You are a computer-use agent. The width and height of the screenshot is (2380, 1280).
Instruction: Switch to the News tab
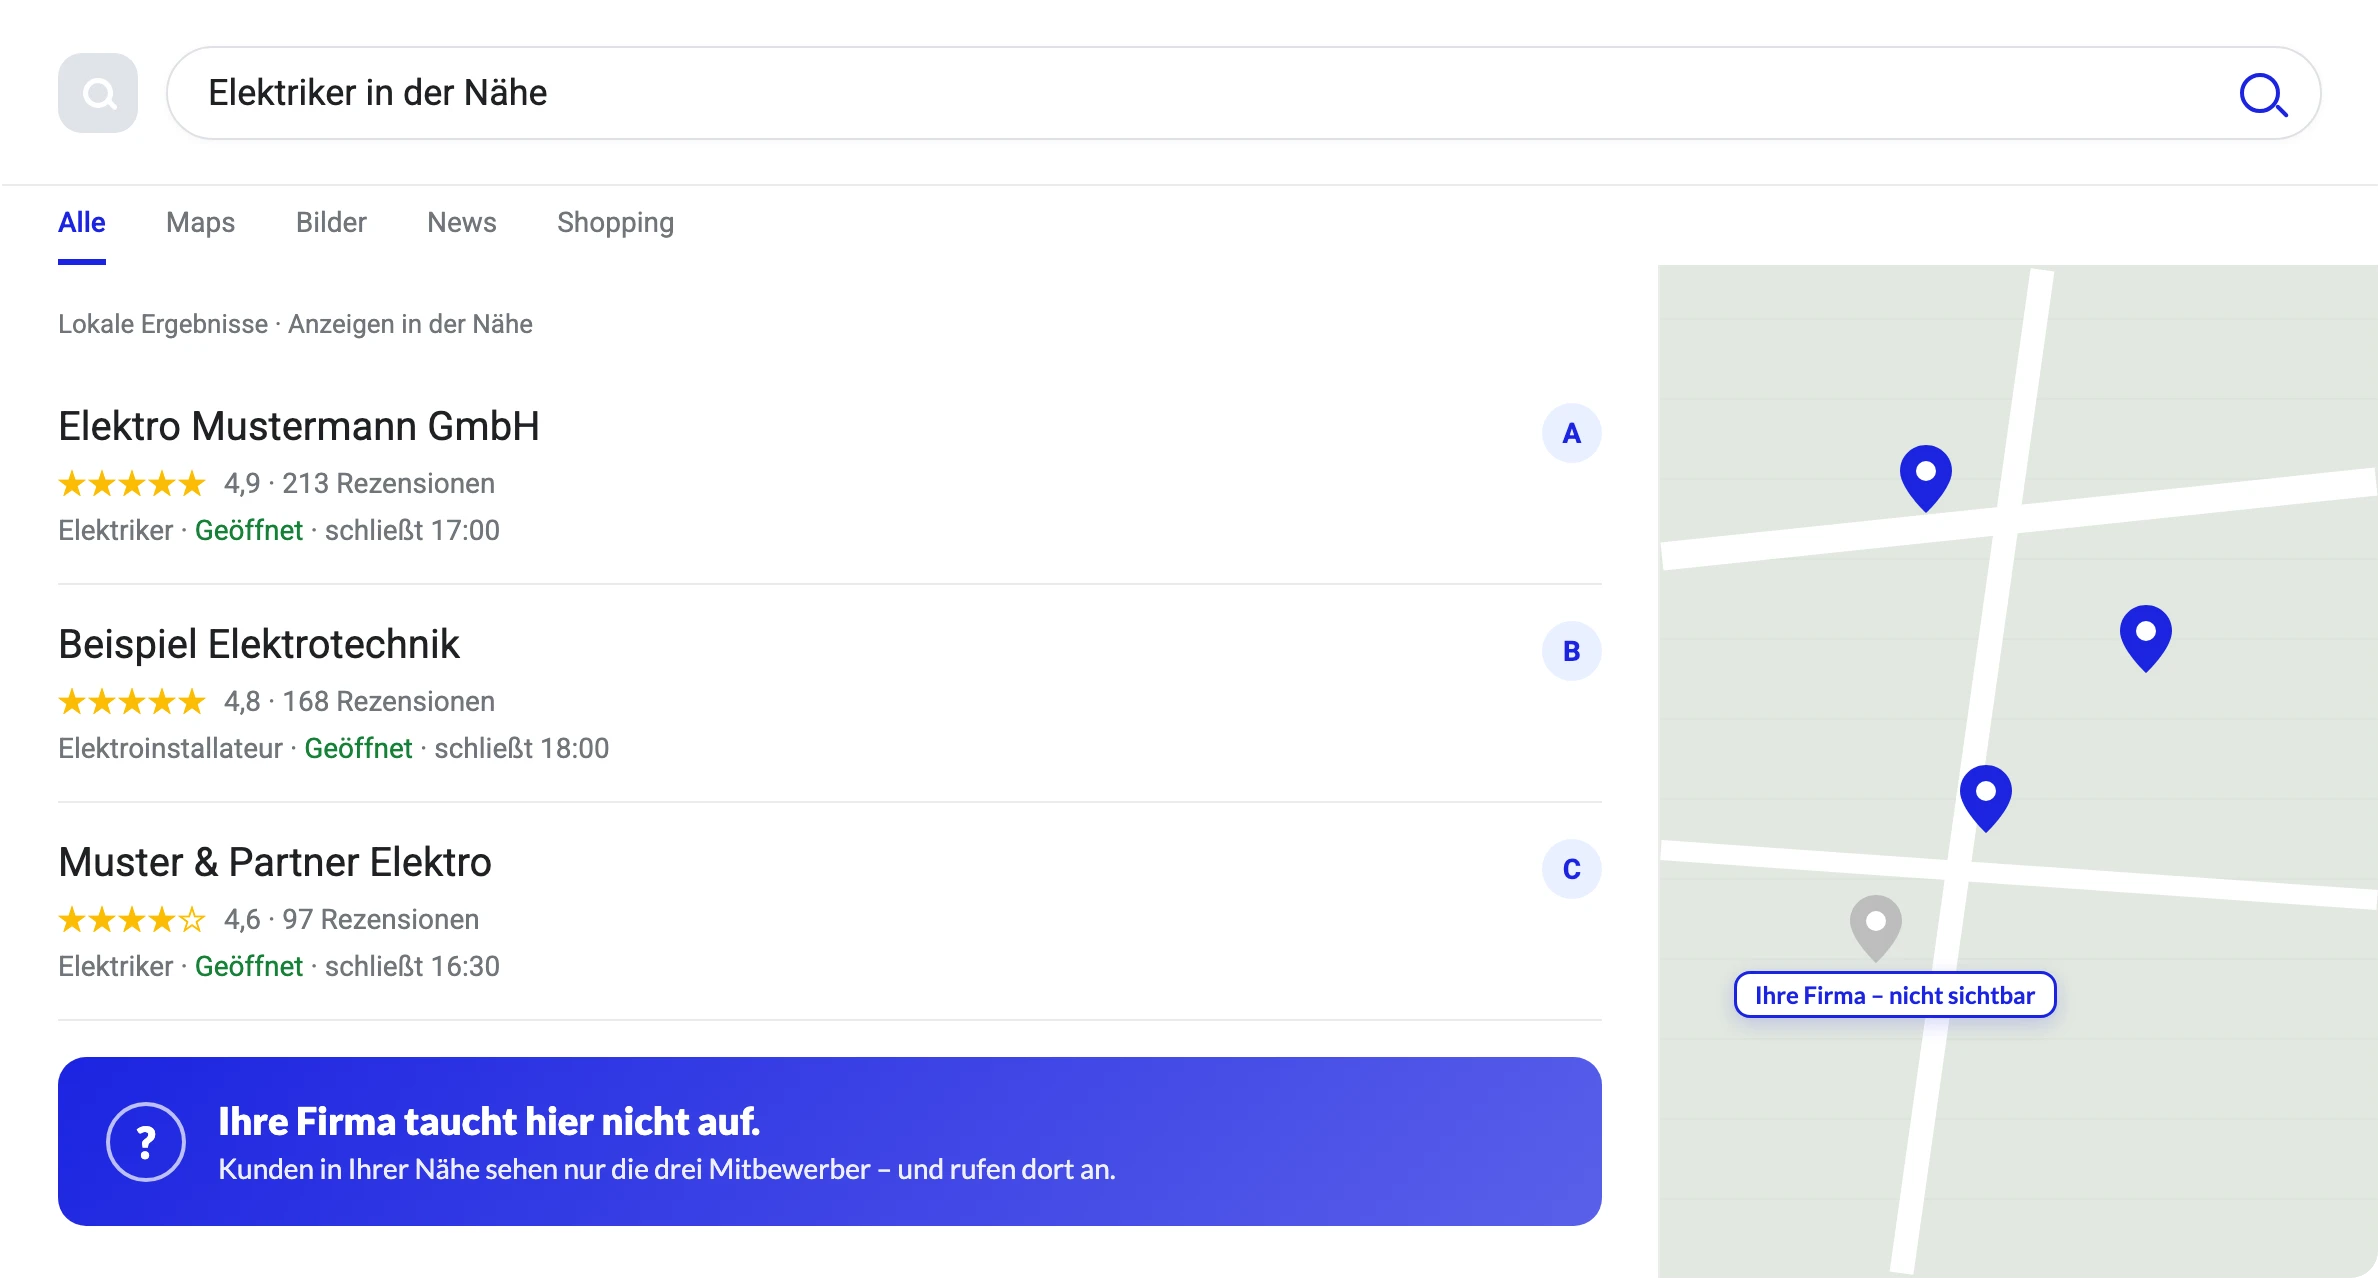pyautogui.click(x=461, y=222)
